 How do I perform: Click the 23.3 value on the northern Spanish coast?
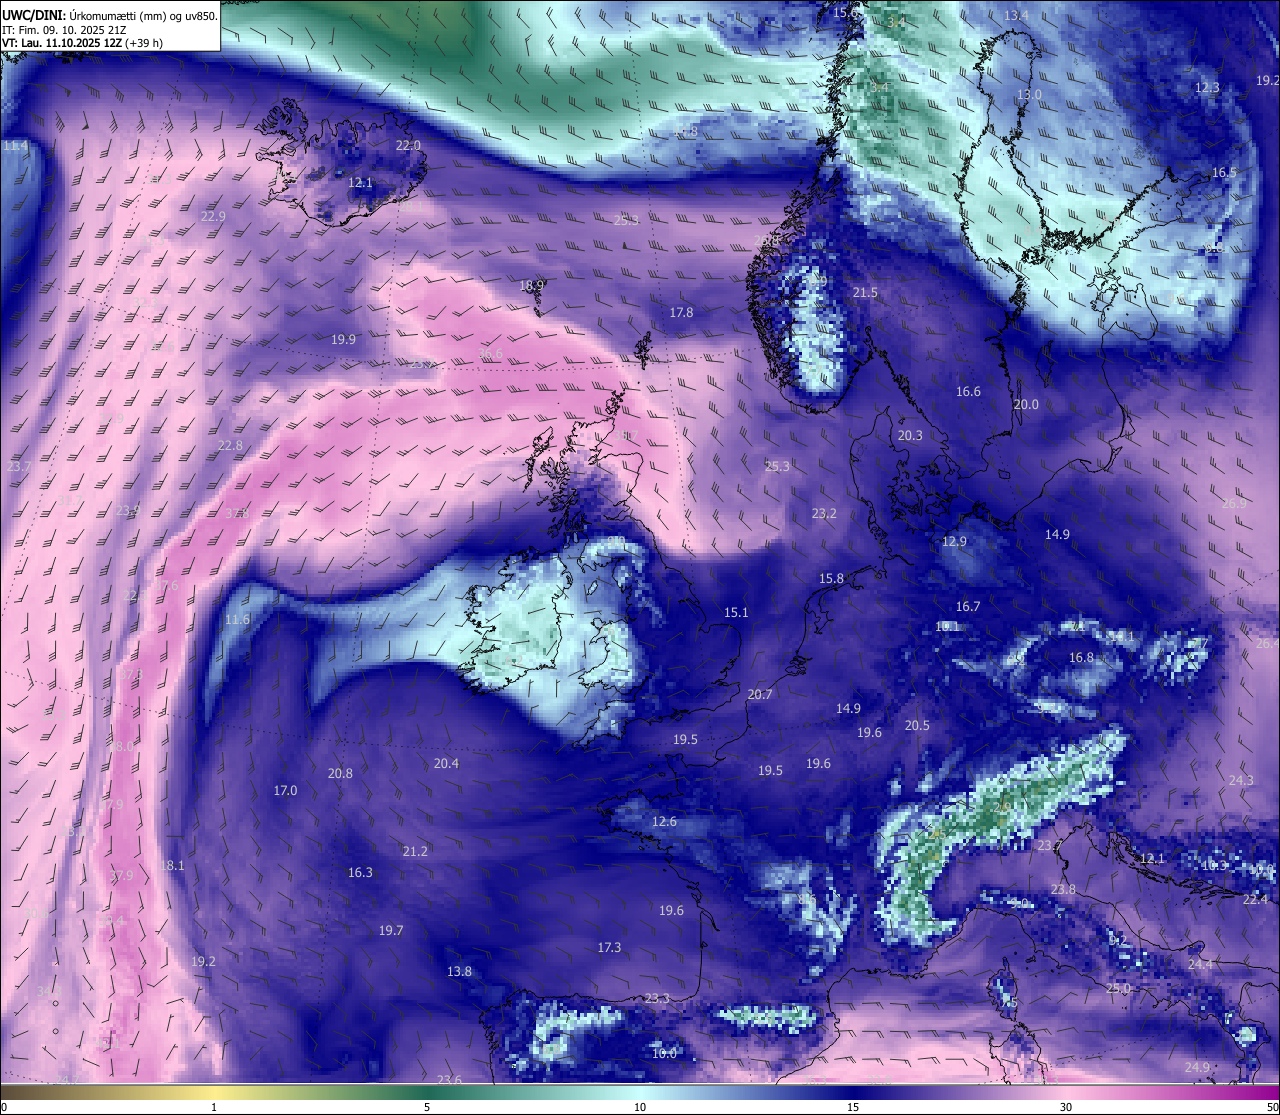point(657,998)
